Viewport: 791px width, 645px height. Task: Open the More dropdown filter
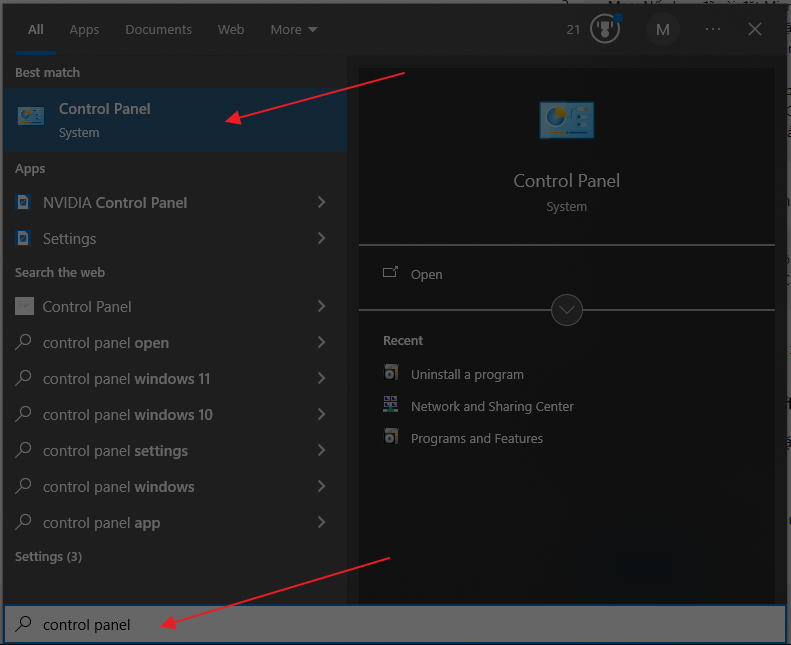pos(294,29)
